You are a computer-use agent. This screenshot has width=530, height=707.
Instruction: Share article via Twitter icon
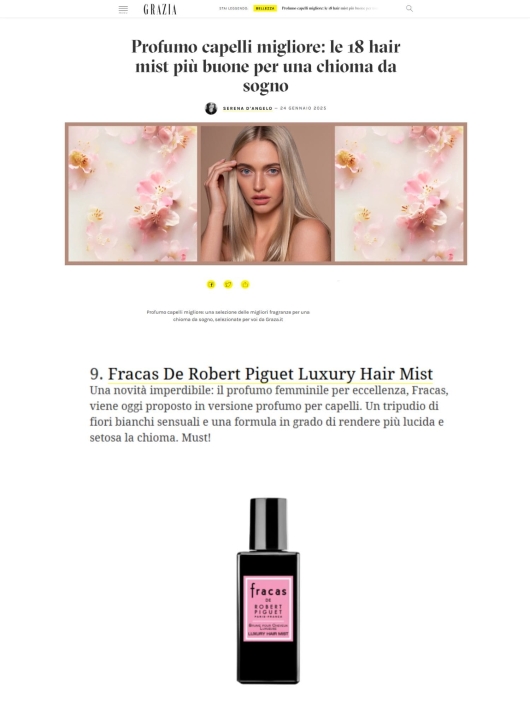point(228,285)
